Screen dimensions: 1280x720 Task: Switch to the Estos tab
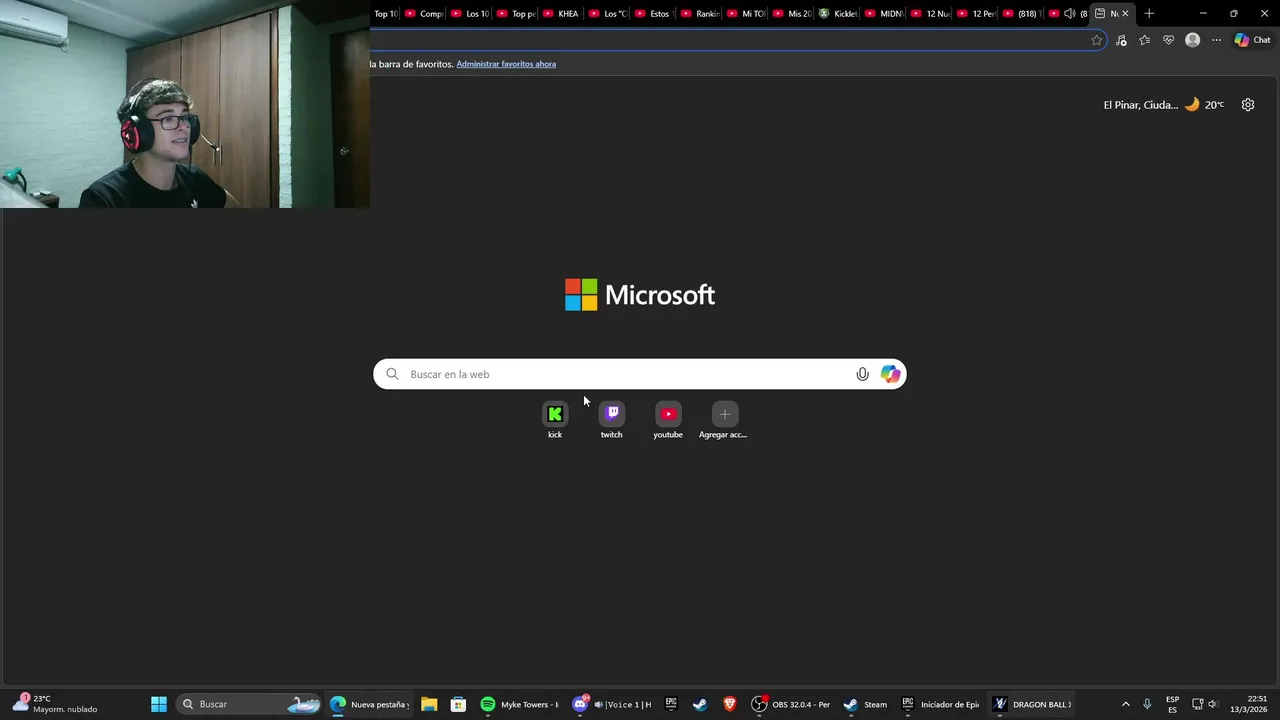653,13
